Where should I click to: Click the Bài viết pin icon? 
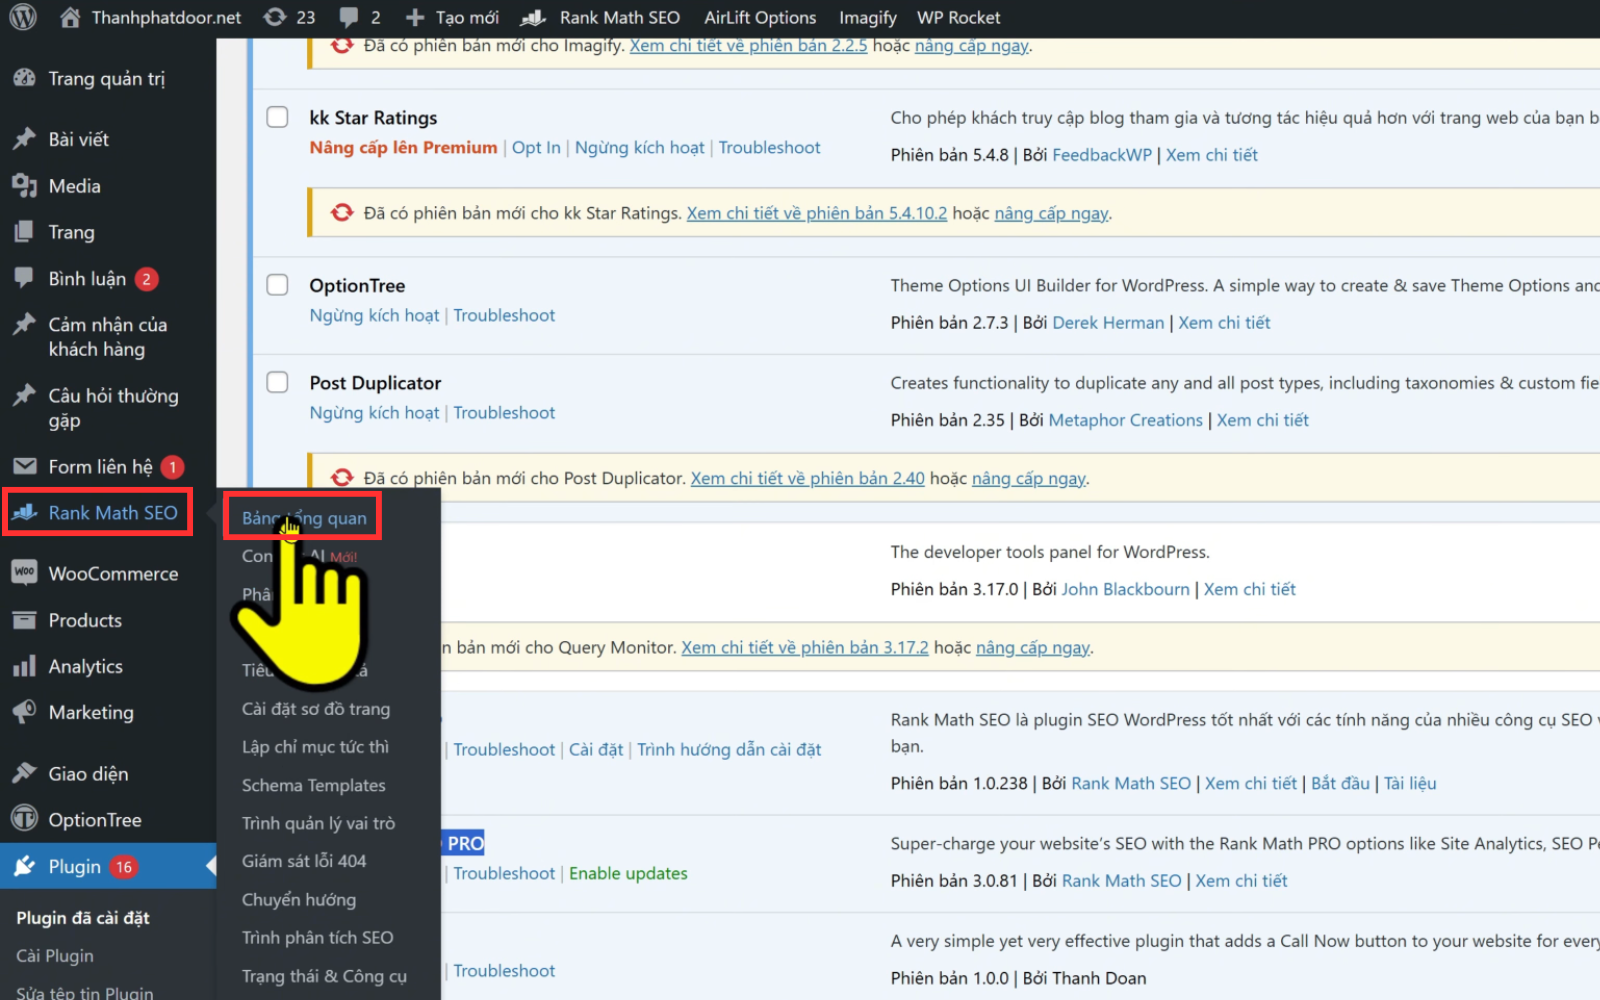[24, 139]
